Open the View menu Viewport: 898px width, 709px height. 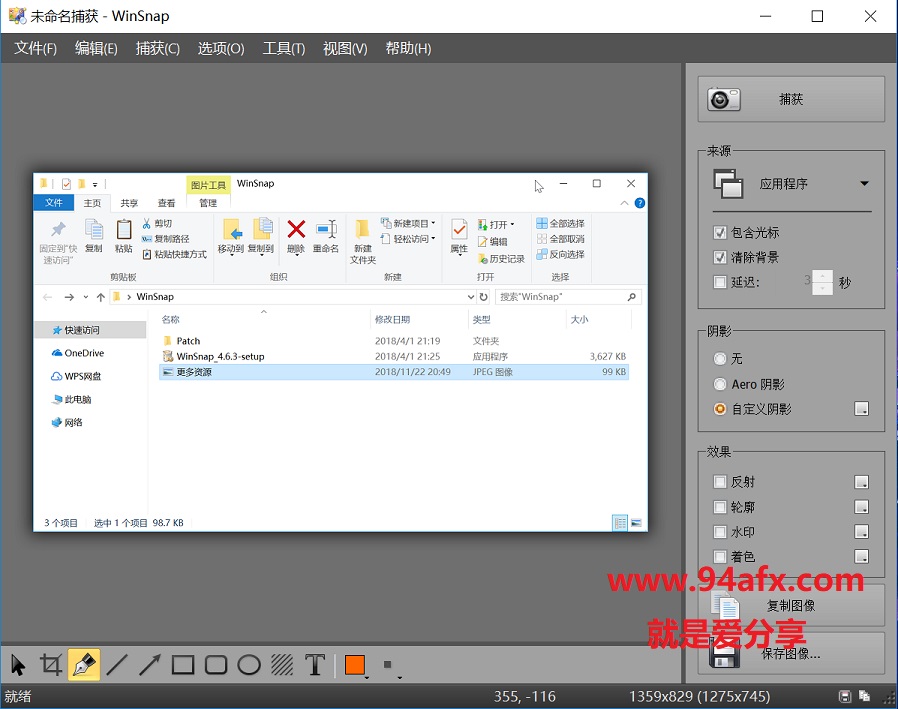pyautogui.click(x=345, y=48)
